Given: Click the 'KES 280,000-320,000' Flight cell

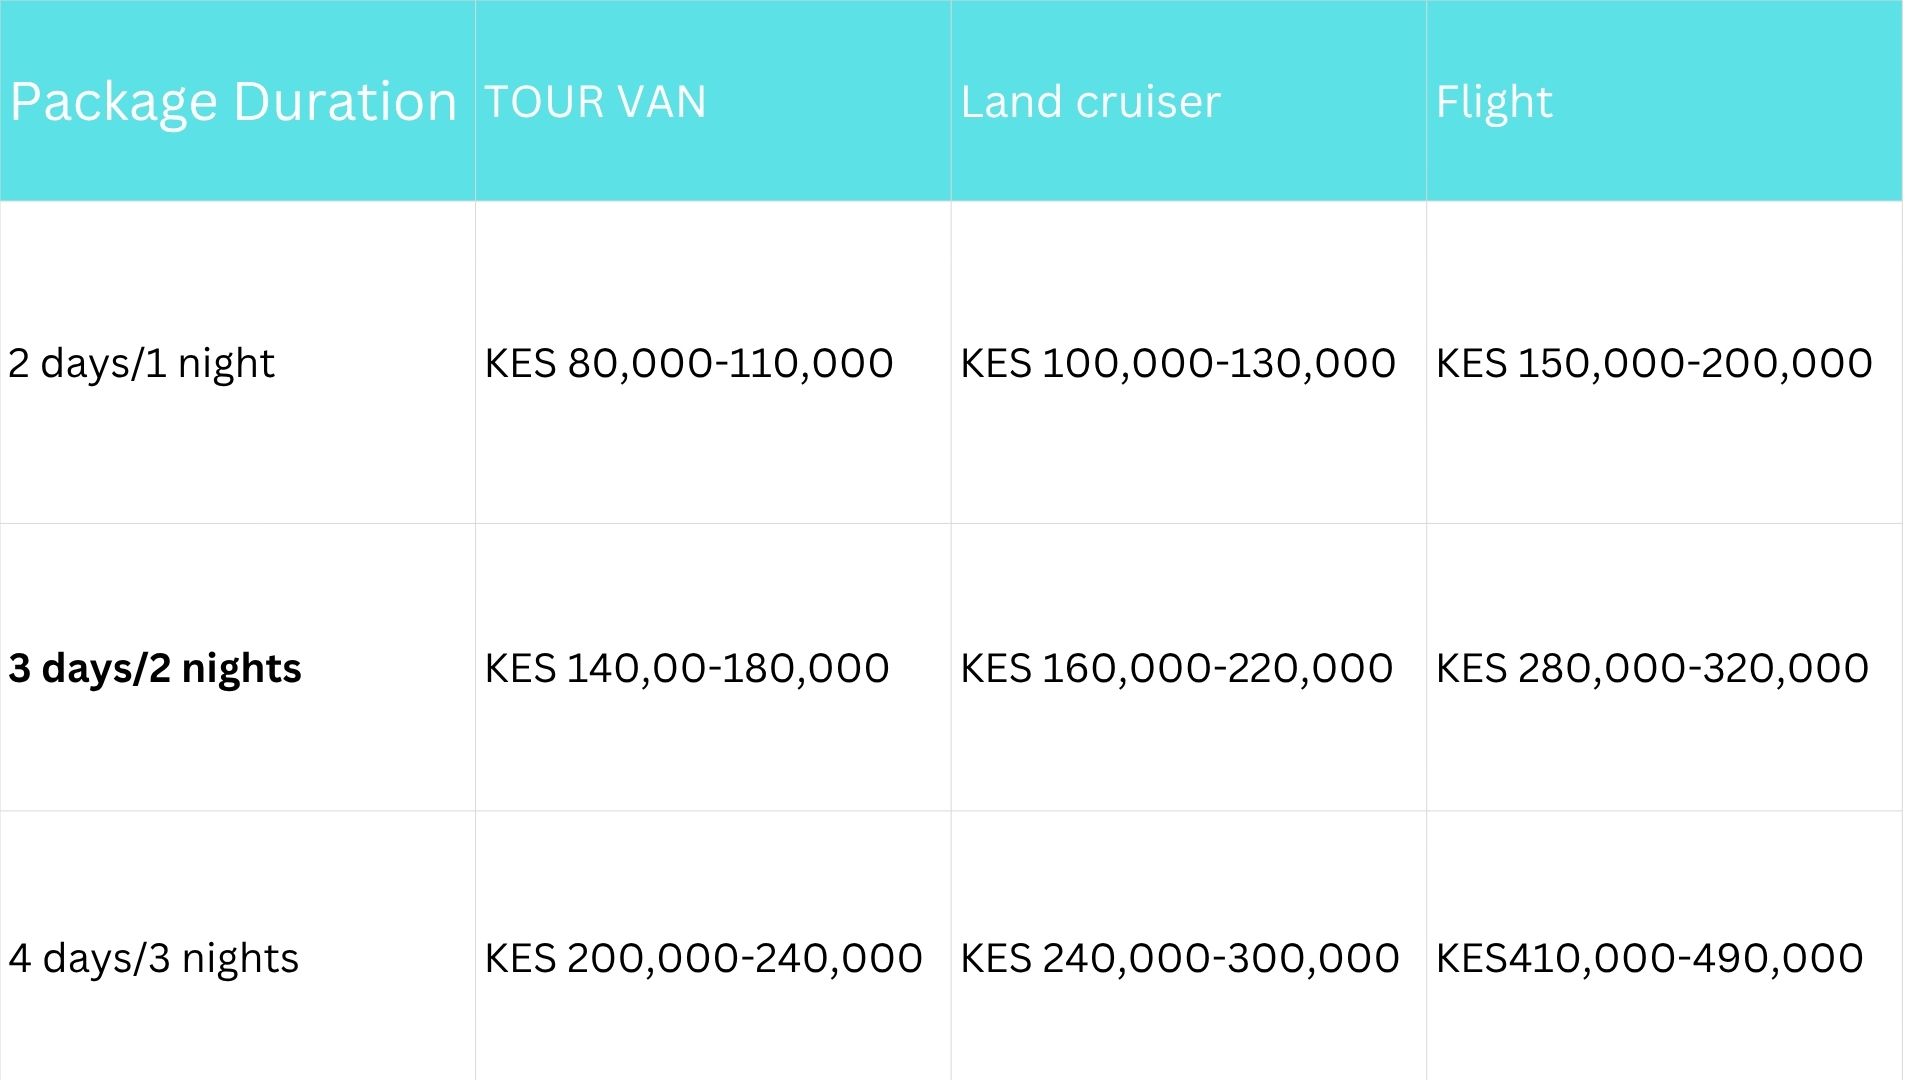Looking at the screenshot, I should tap(1652, 668).
